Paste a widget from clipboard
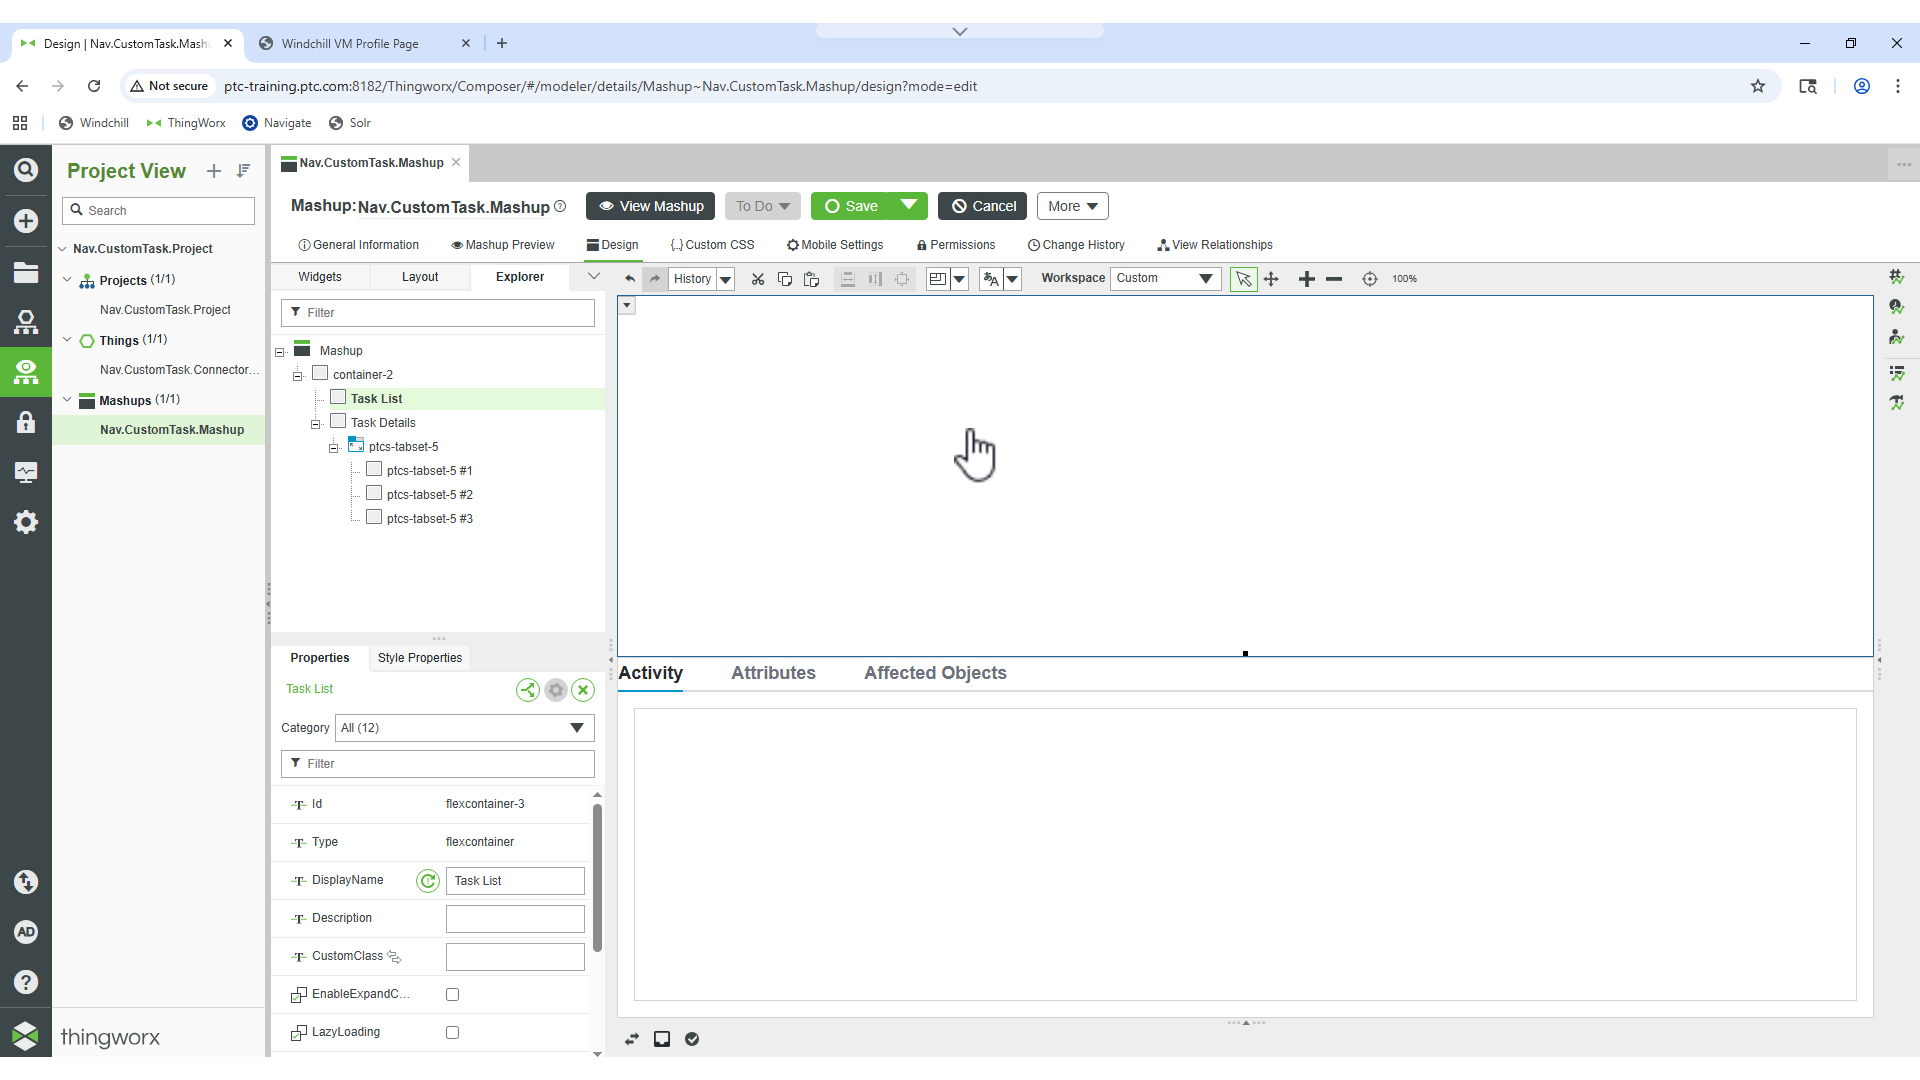The width and height of the screenshot is (1920, 1080). [x=811, y=279]
